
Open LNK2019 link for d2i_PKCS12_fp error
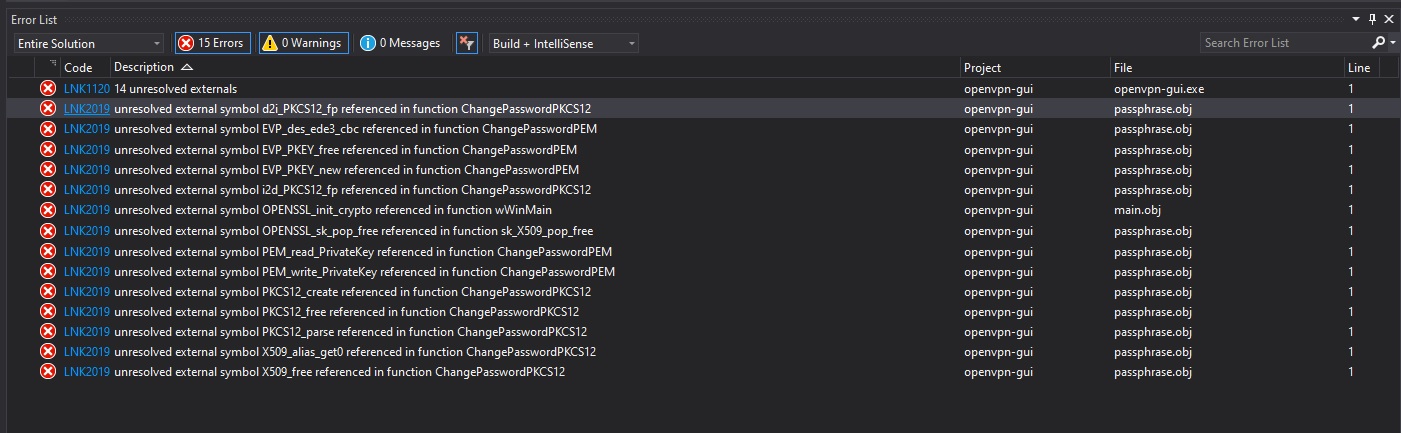click(87, 108)
